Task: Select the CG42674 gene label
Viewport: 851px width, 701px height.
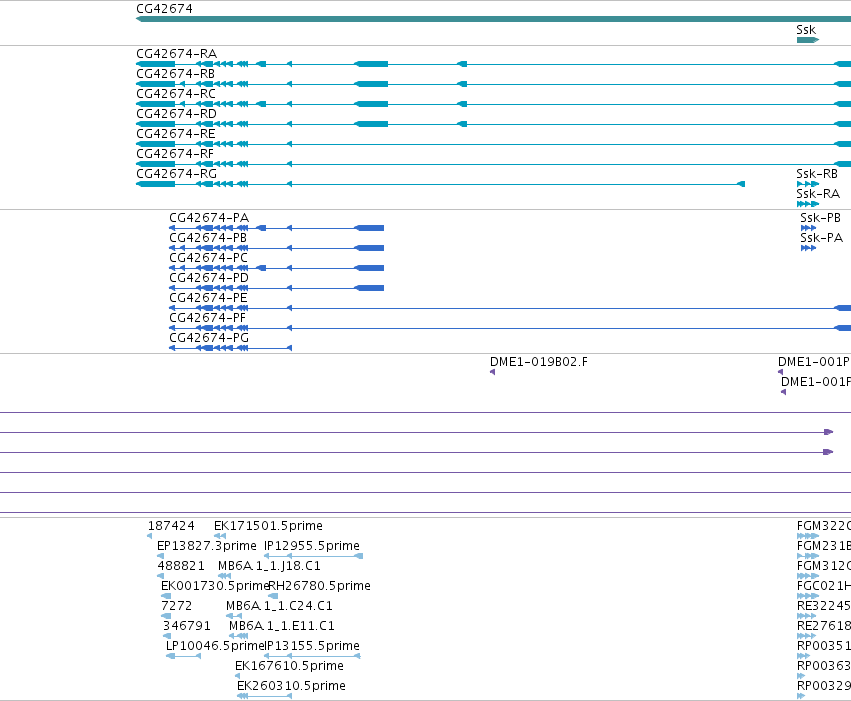Action: [164, 9]
